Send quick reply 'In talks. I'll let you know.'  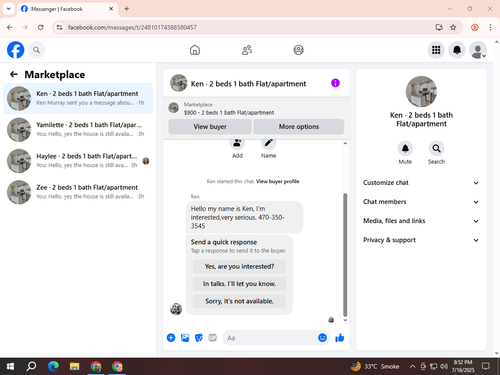(x=239, y=284)
